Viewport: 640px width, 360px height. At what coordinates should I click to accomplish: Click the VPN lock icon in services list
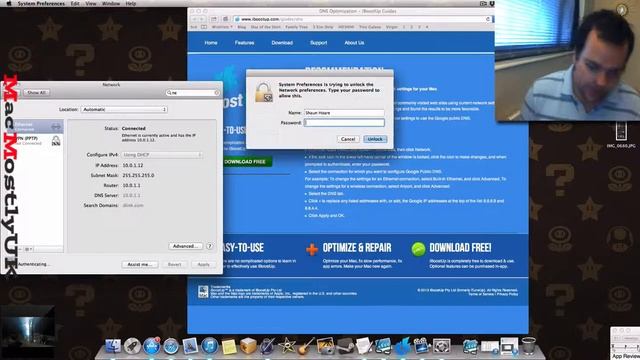tap(56, 141)
